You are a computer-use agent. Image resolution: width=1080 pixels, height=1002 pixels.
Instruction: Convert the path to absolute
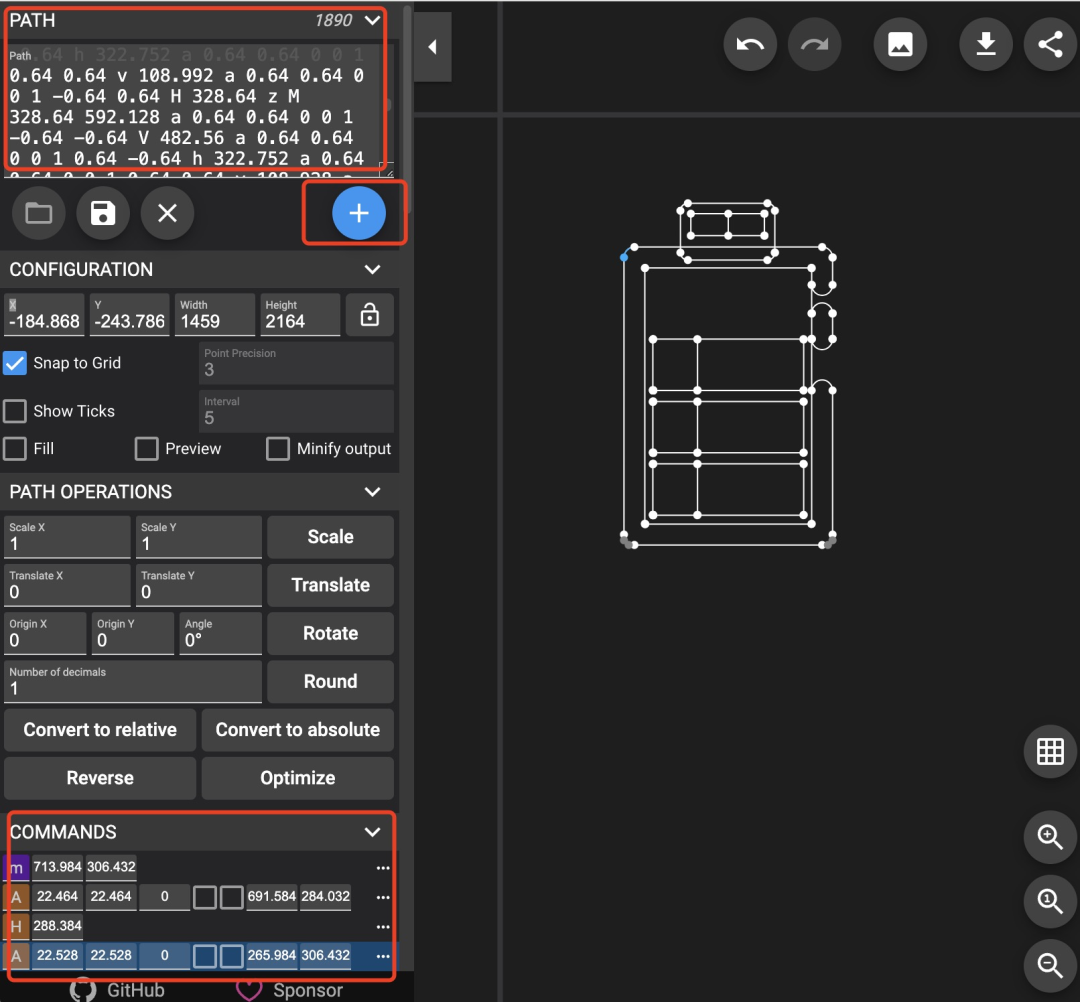(x=298, y=730)
